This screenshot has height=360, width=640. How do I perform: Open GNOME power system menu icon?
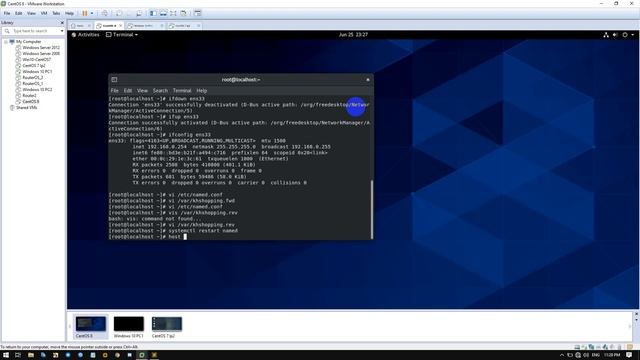point(625,35)
